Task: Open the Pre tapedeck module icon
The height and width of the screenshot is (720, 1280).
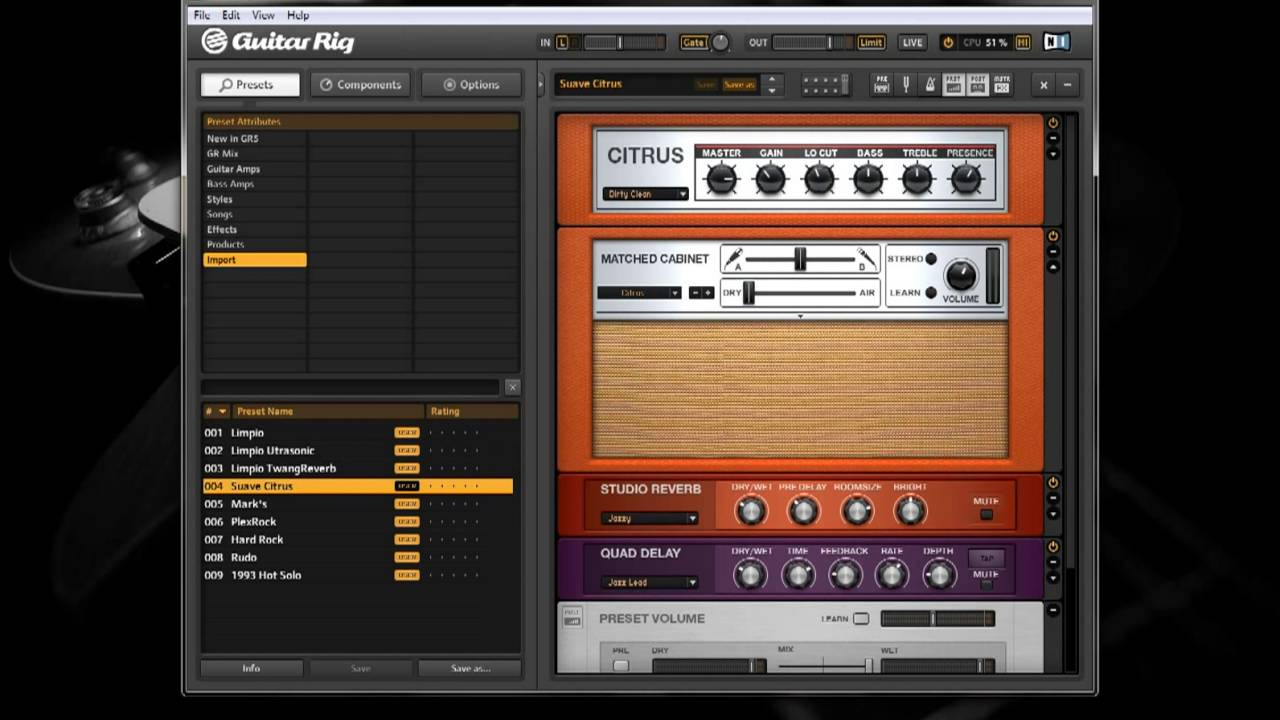Action: (881, 85)
